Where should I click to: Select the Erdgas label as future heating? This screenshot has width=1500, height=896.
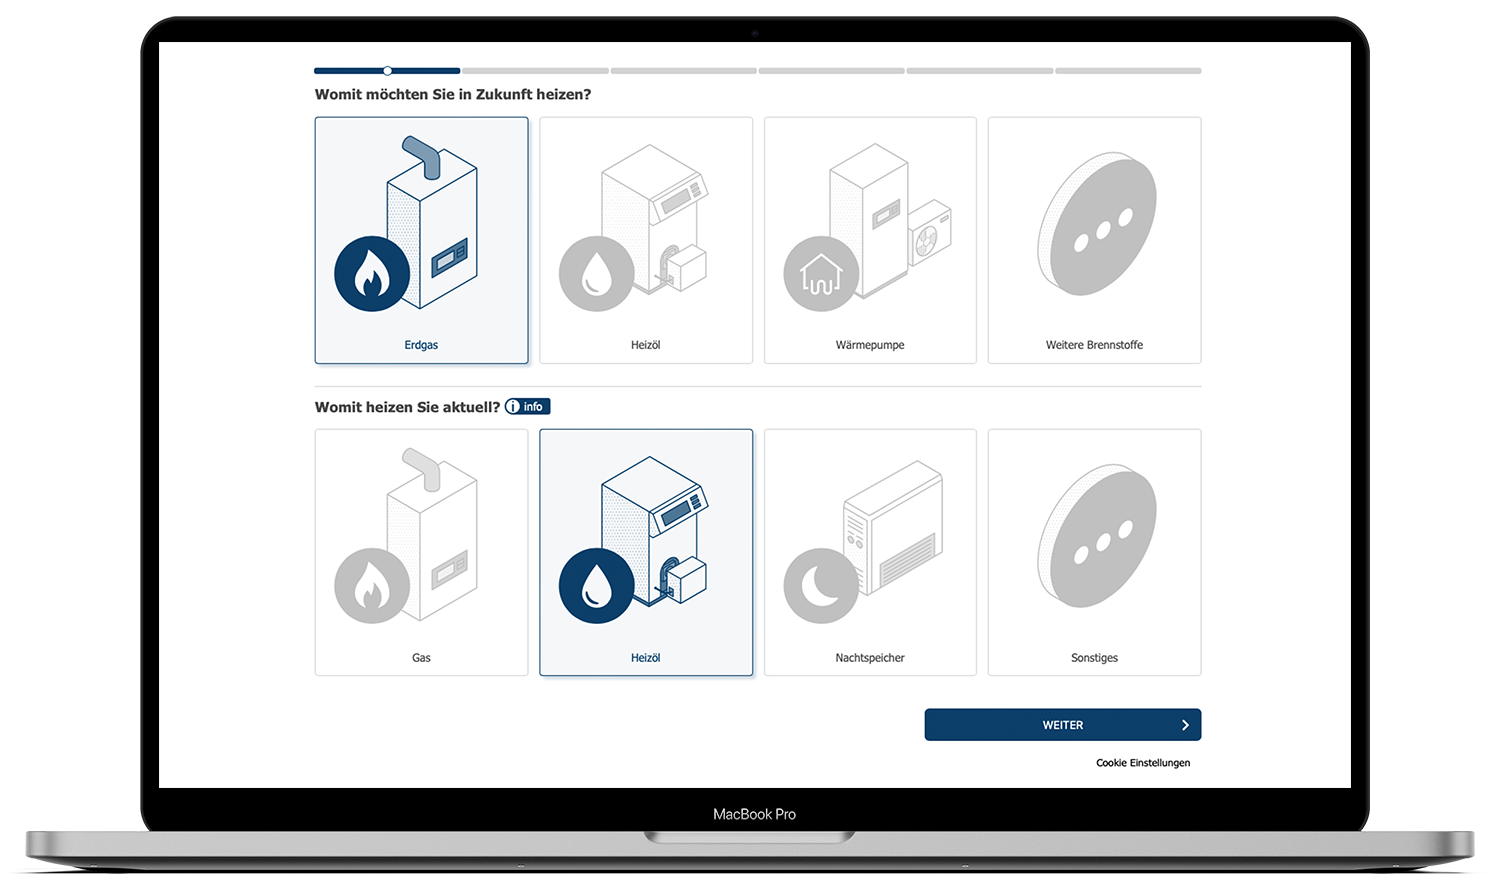pyautogui.click(x=421, y=345)
